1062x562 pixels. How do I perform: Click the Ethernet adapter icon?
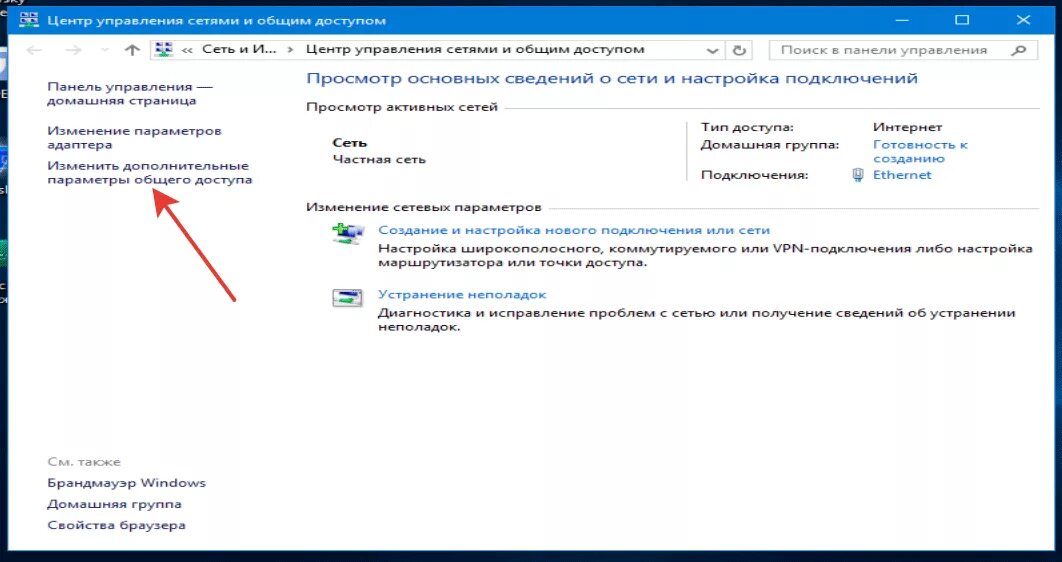[x=857, y=175]
